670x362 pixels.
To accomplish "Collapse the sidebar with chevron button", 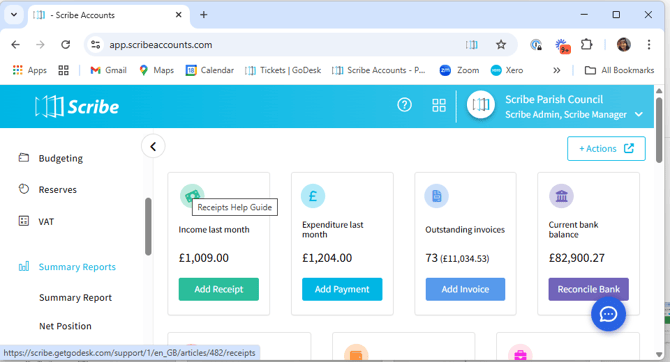I will (x=153, y=147).
